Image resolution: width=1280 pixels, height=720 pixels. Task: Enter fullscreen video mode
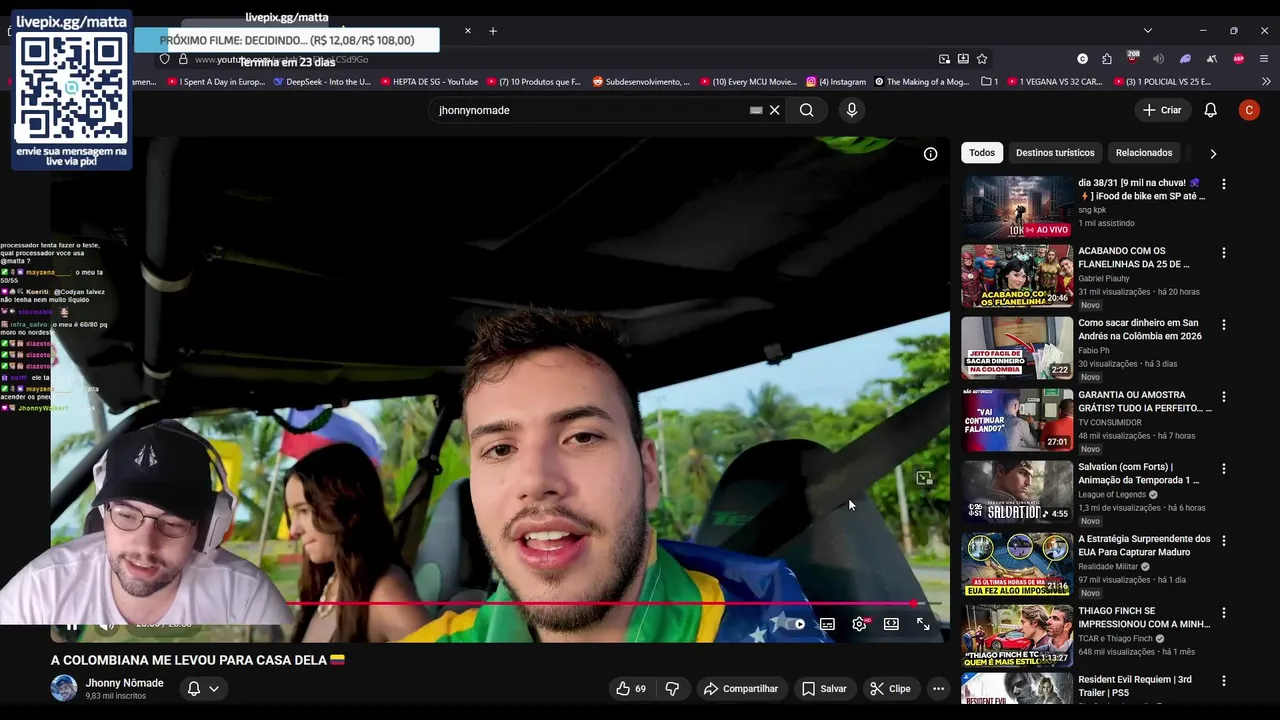(x=923, y=624)
